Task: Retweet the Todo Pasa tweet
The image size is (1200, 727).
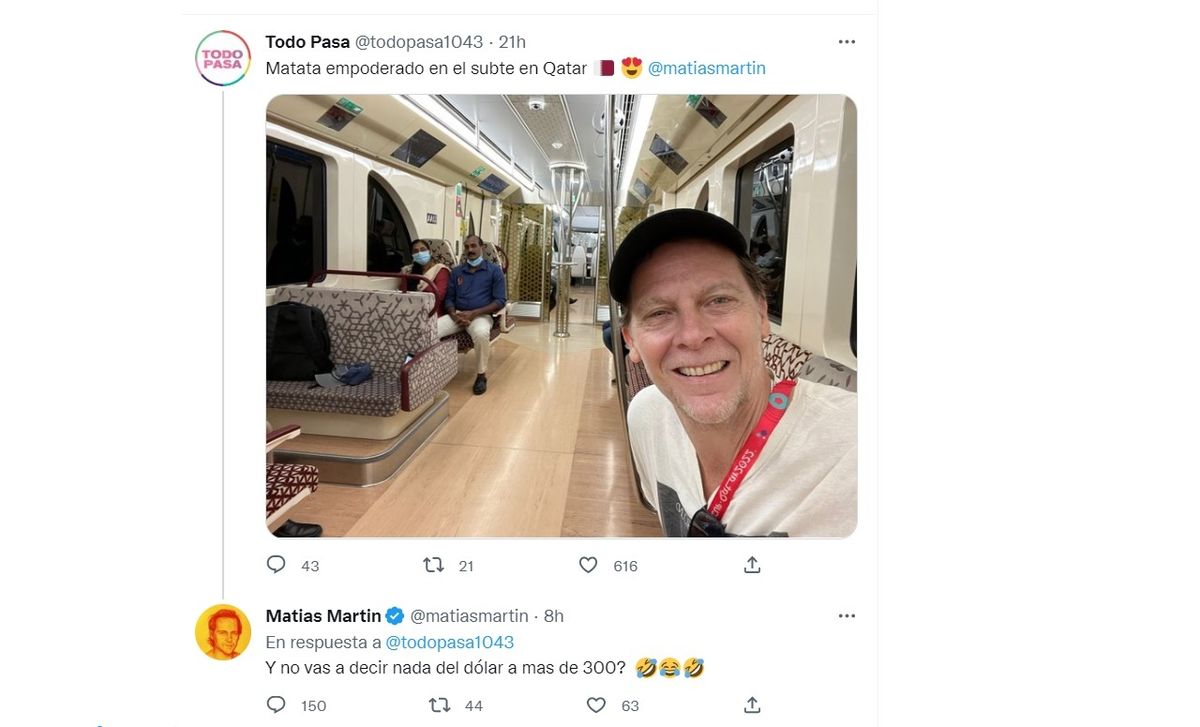Action: [434, 565]
